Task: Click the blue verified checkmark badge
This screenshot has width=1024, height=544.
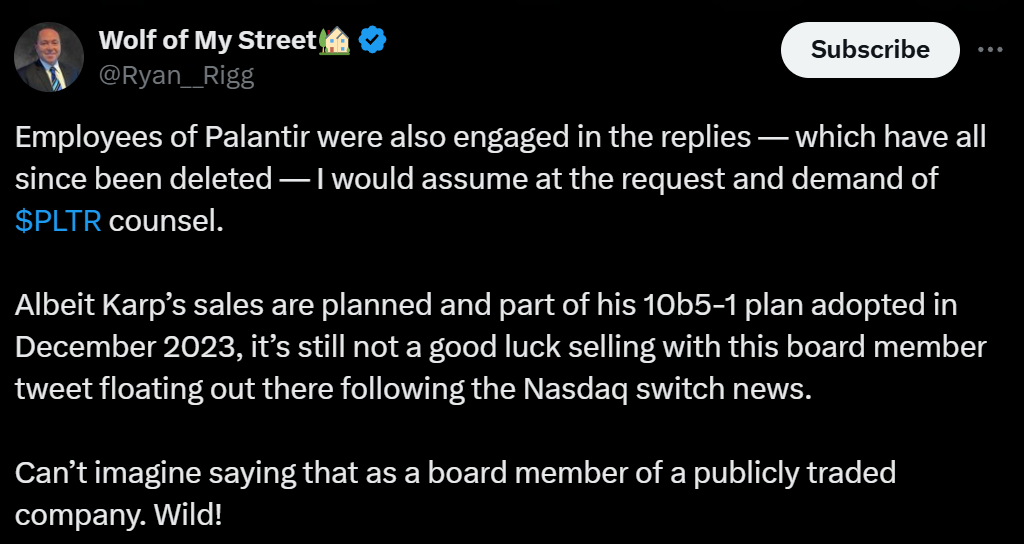Action: point(373,41)
